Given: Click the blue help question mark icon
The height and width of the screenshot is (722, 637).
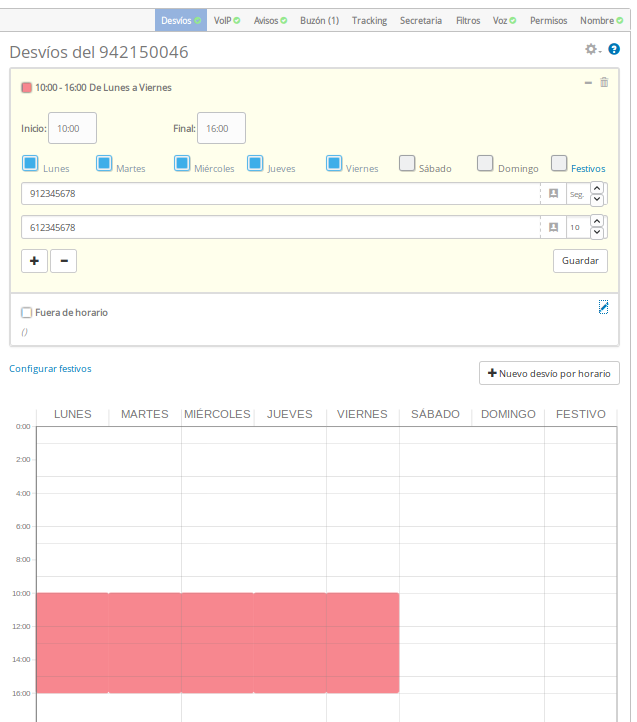Looking at the screenshot, I should point(614,49).
